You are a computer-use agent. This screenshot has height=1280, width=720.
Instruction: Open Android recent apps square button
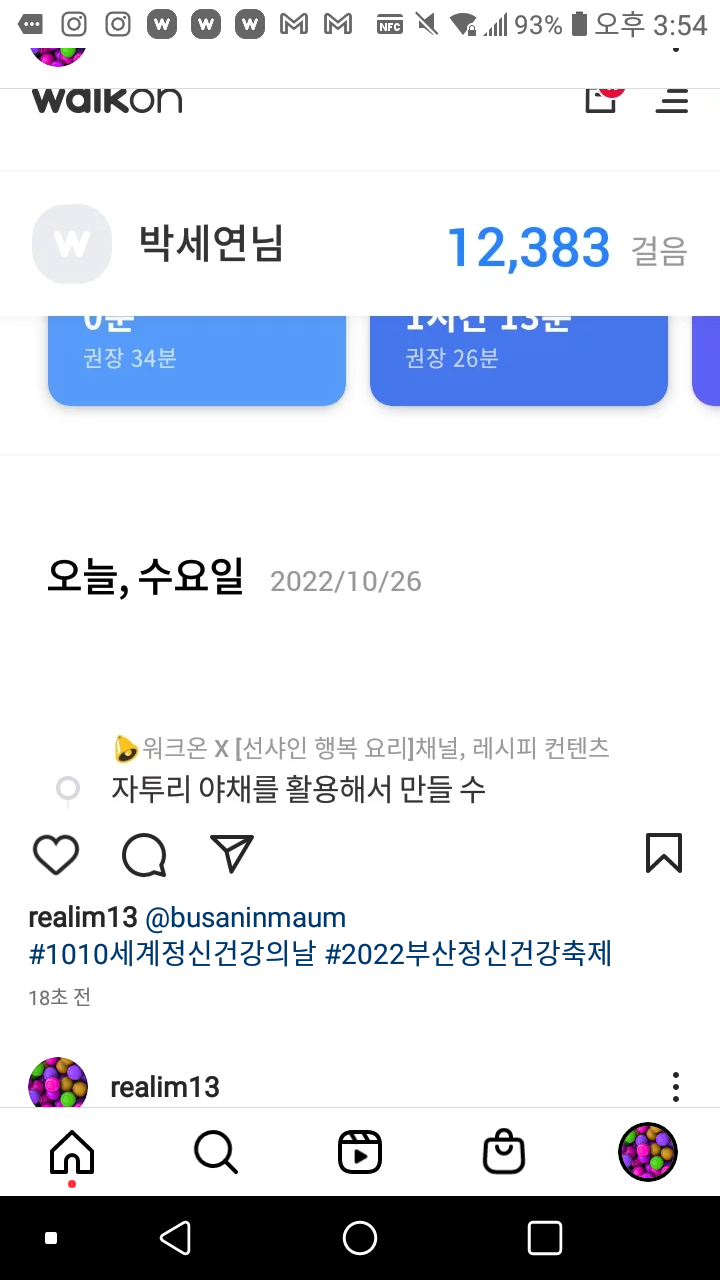pos(545,1238)
